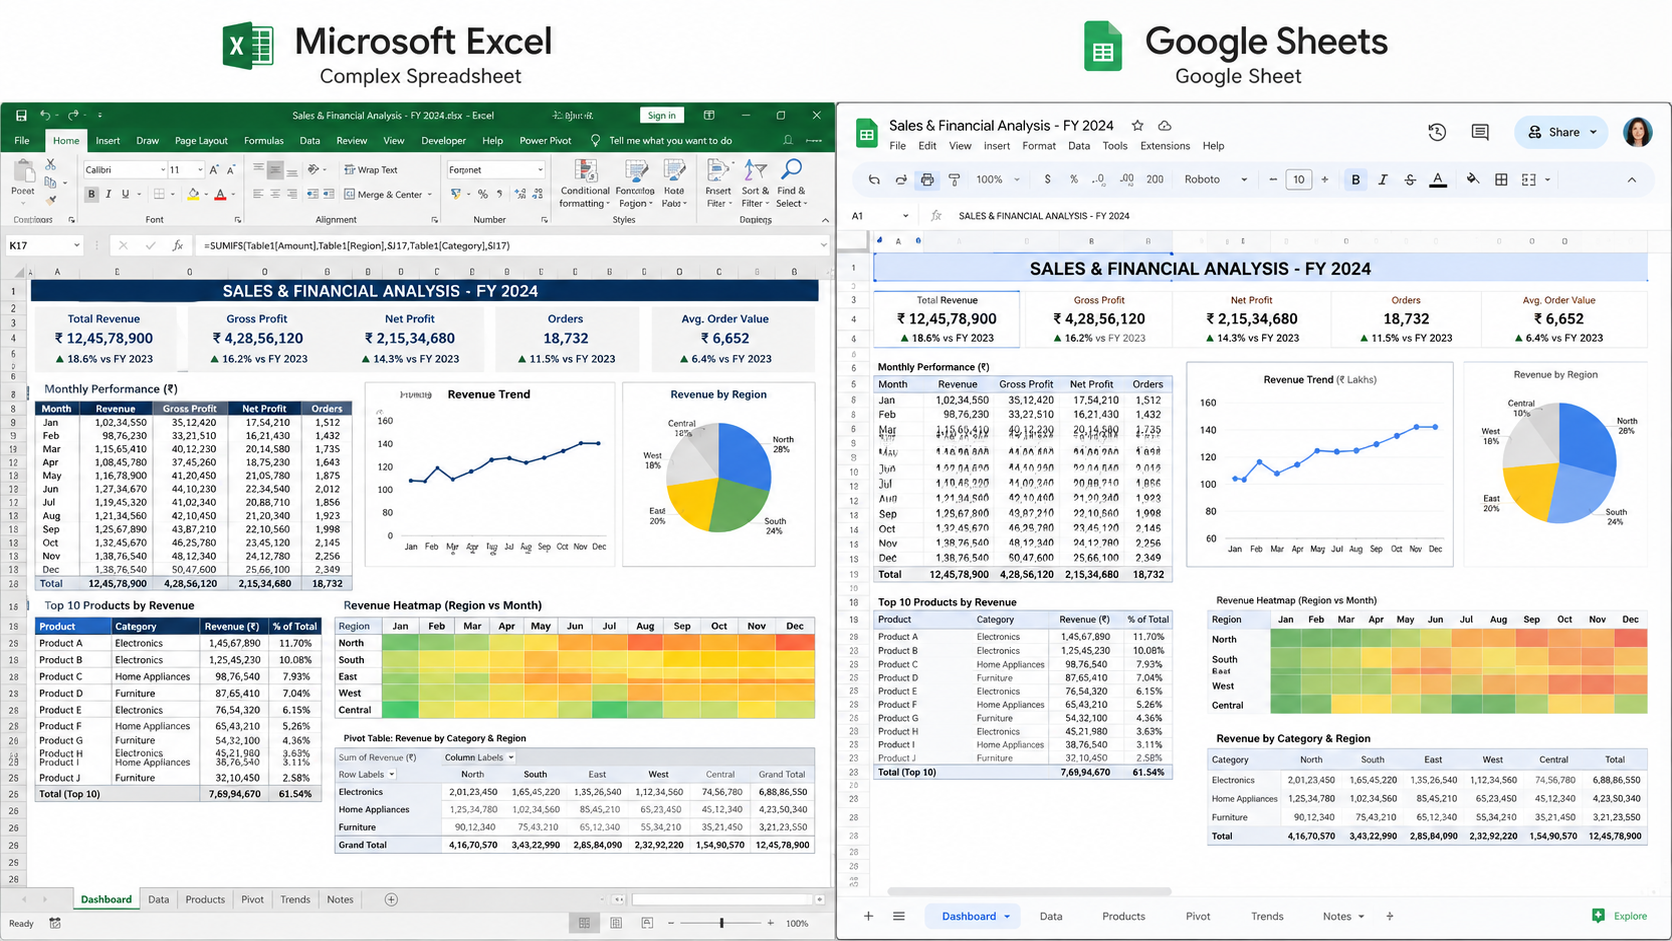Image resolution: width=1672 pixels, height=941 pixels.
Task: Click the Google Sheets horizontal scrollbar
Action: 1029,890
